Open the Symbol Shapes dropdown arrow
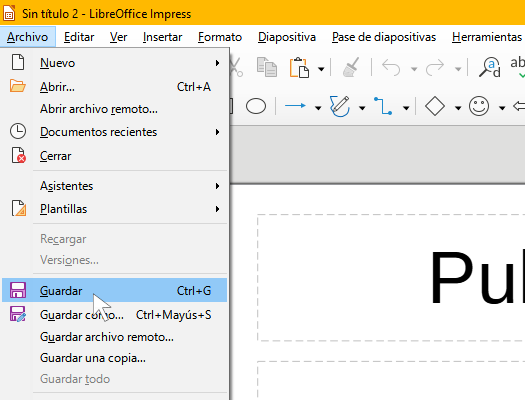This screenshot has width=525, height=400. click(x=502, y=108)
